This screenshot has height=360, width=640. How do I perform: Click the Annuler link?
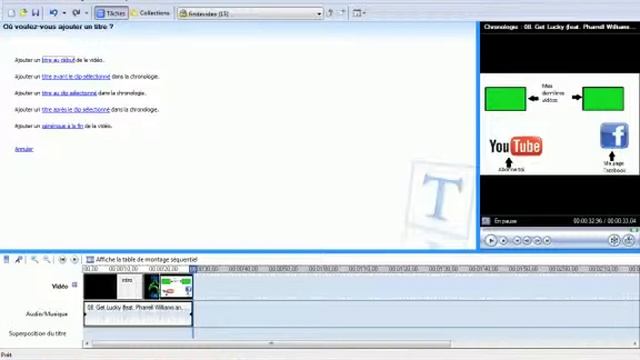[24, 149]
